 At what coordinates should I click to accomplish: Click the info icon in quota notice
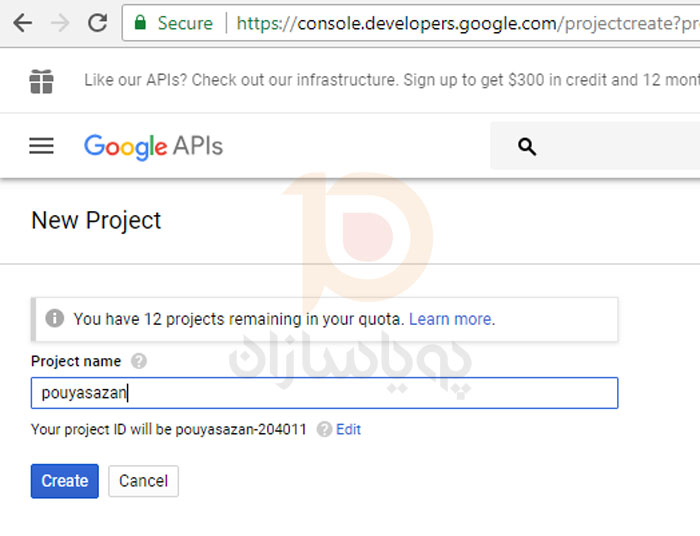click(x=55, y=319)
